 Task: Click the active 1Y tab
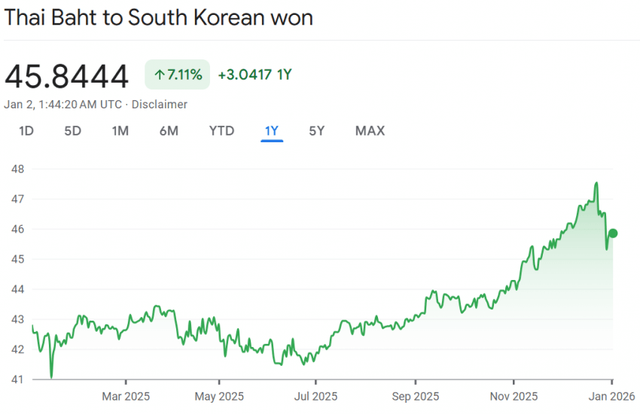(x=272, y=131)
